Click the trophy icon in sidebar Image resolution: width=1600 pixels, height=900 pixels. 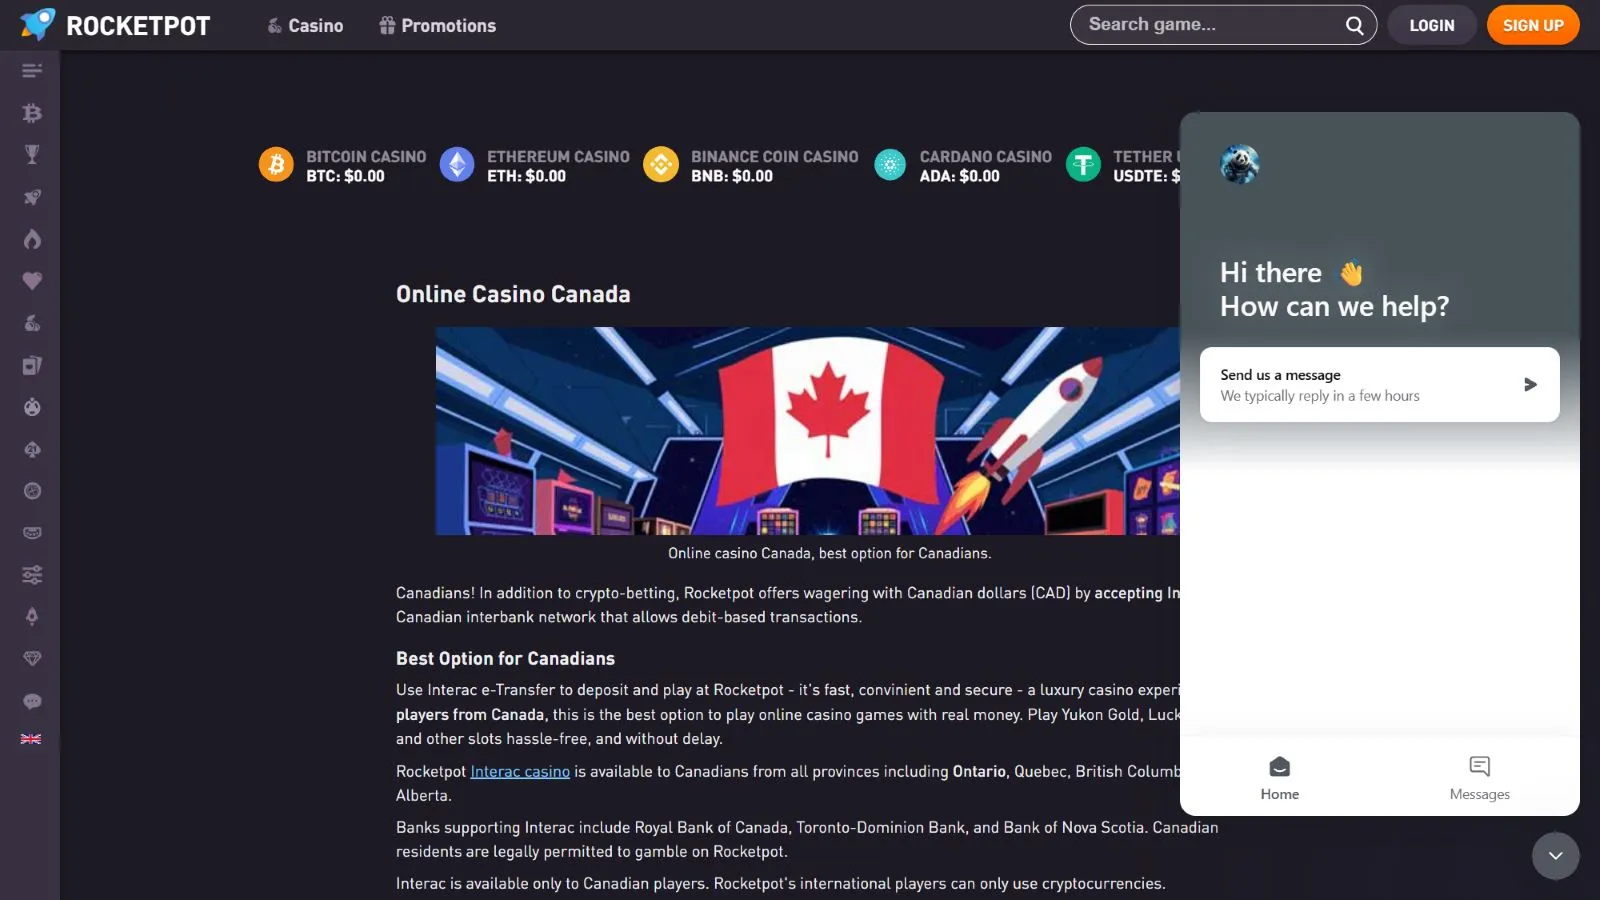pyautogui.click(x=32, y=155)
